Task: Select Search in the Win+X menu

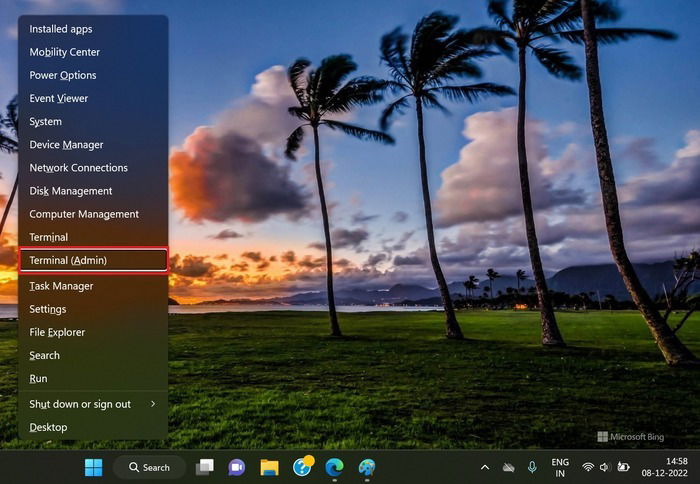Action: click(x=93, y=355)
